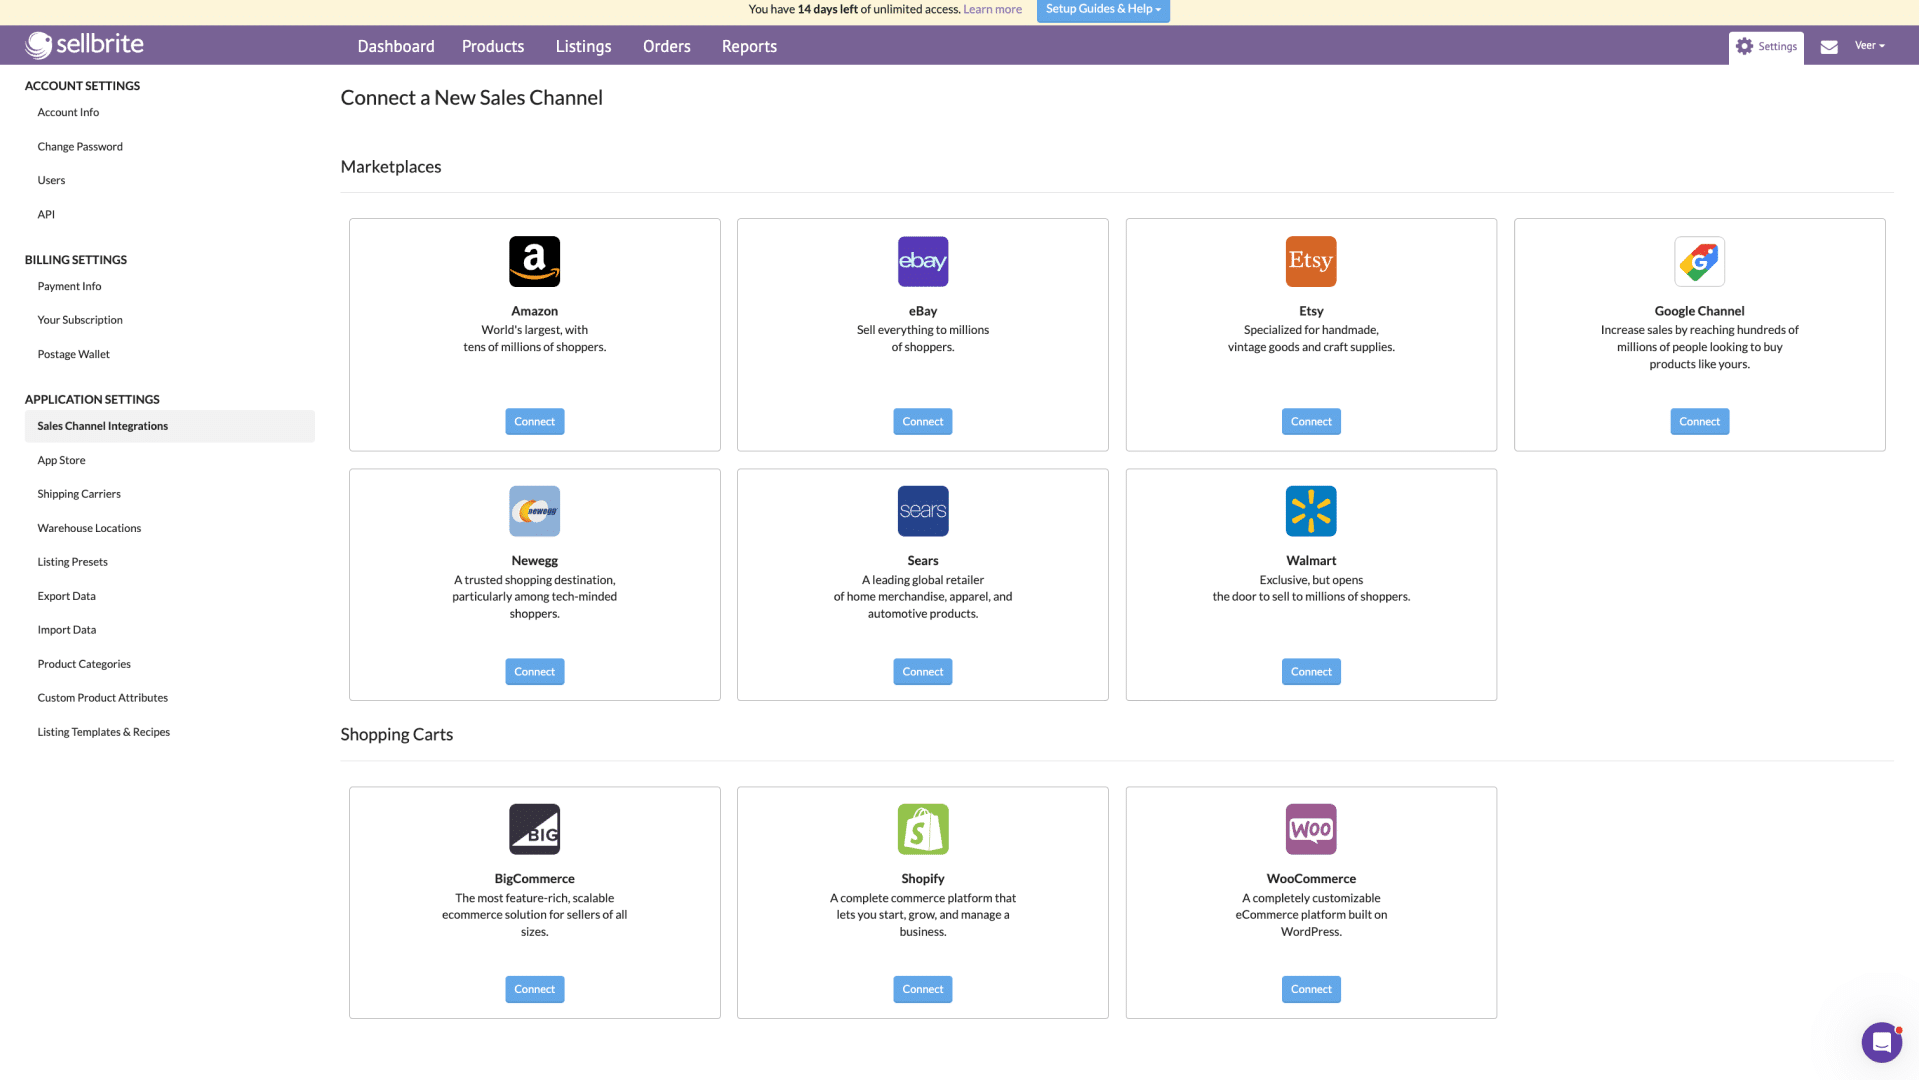Screen dimensions: 1920x1080
Task: Open Custom Product Attributes
Action: [x=102, y=699]
